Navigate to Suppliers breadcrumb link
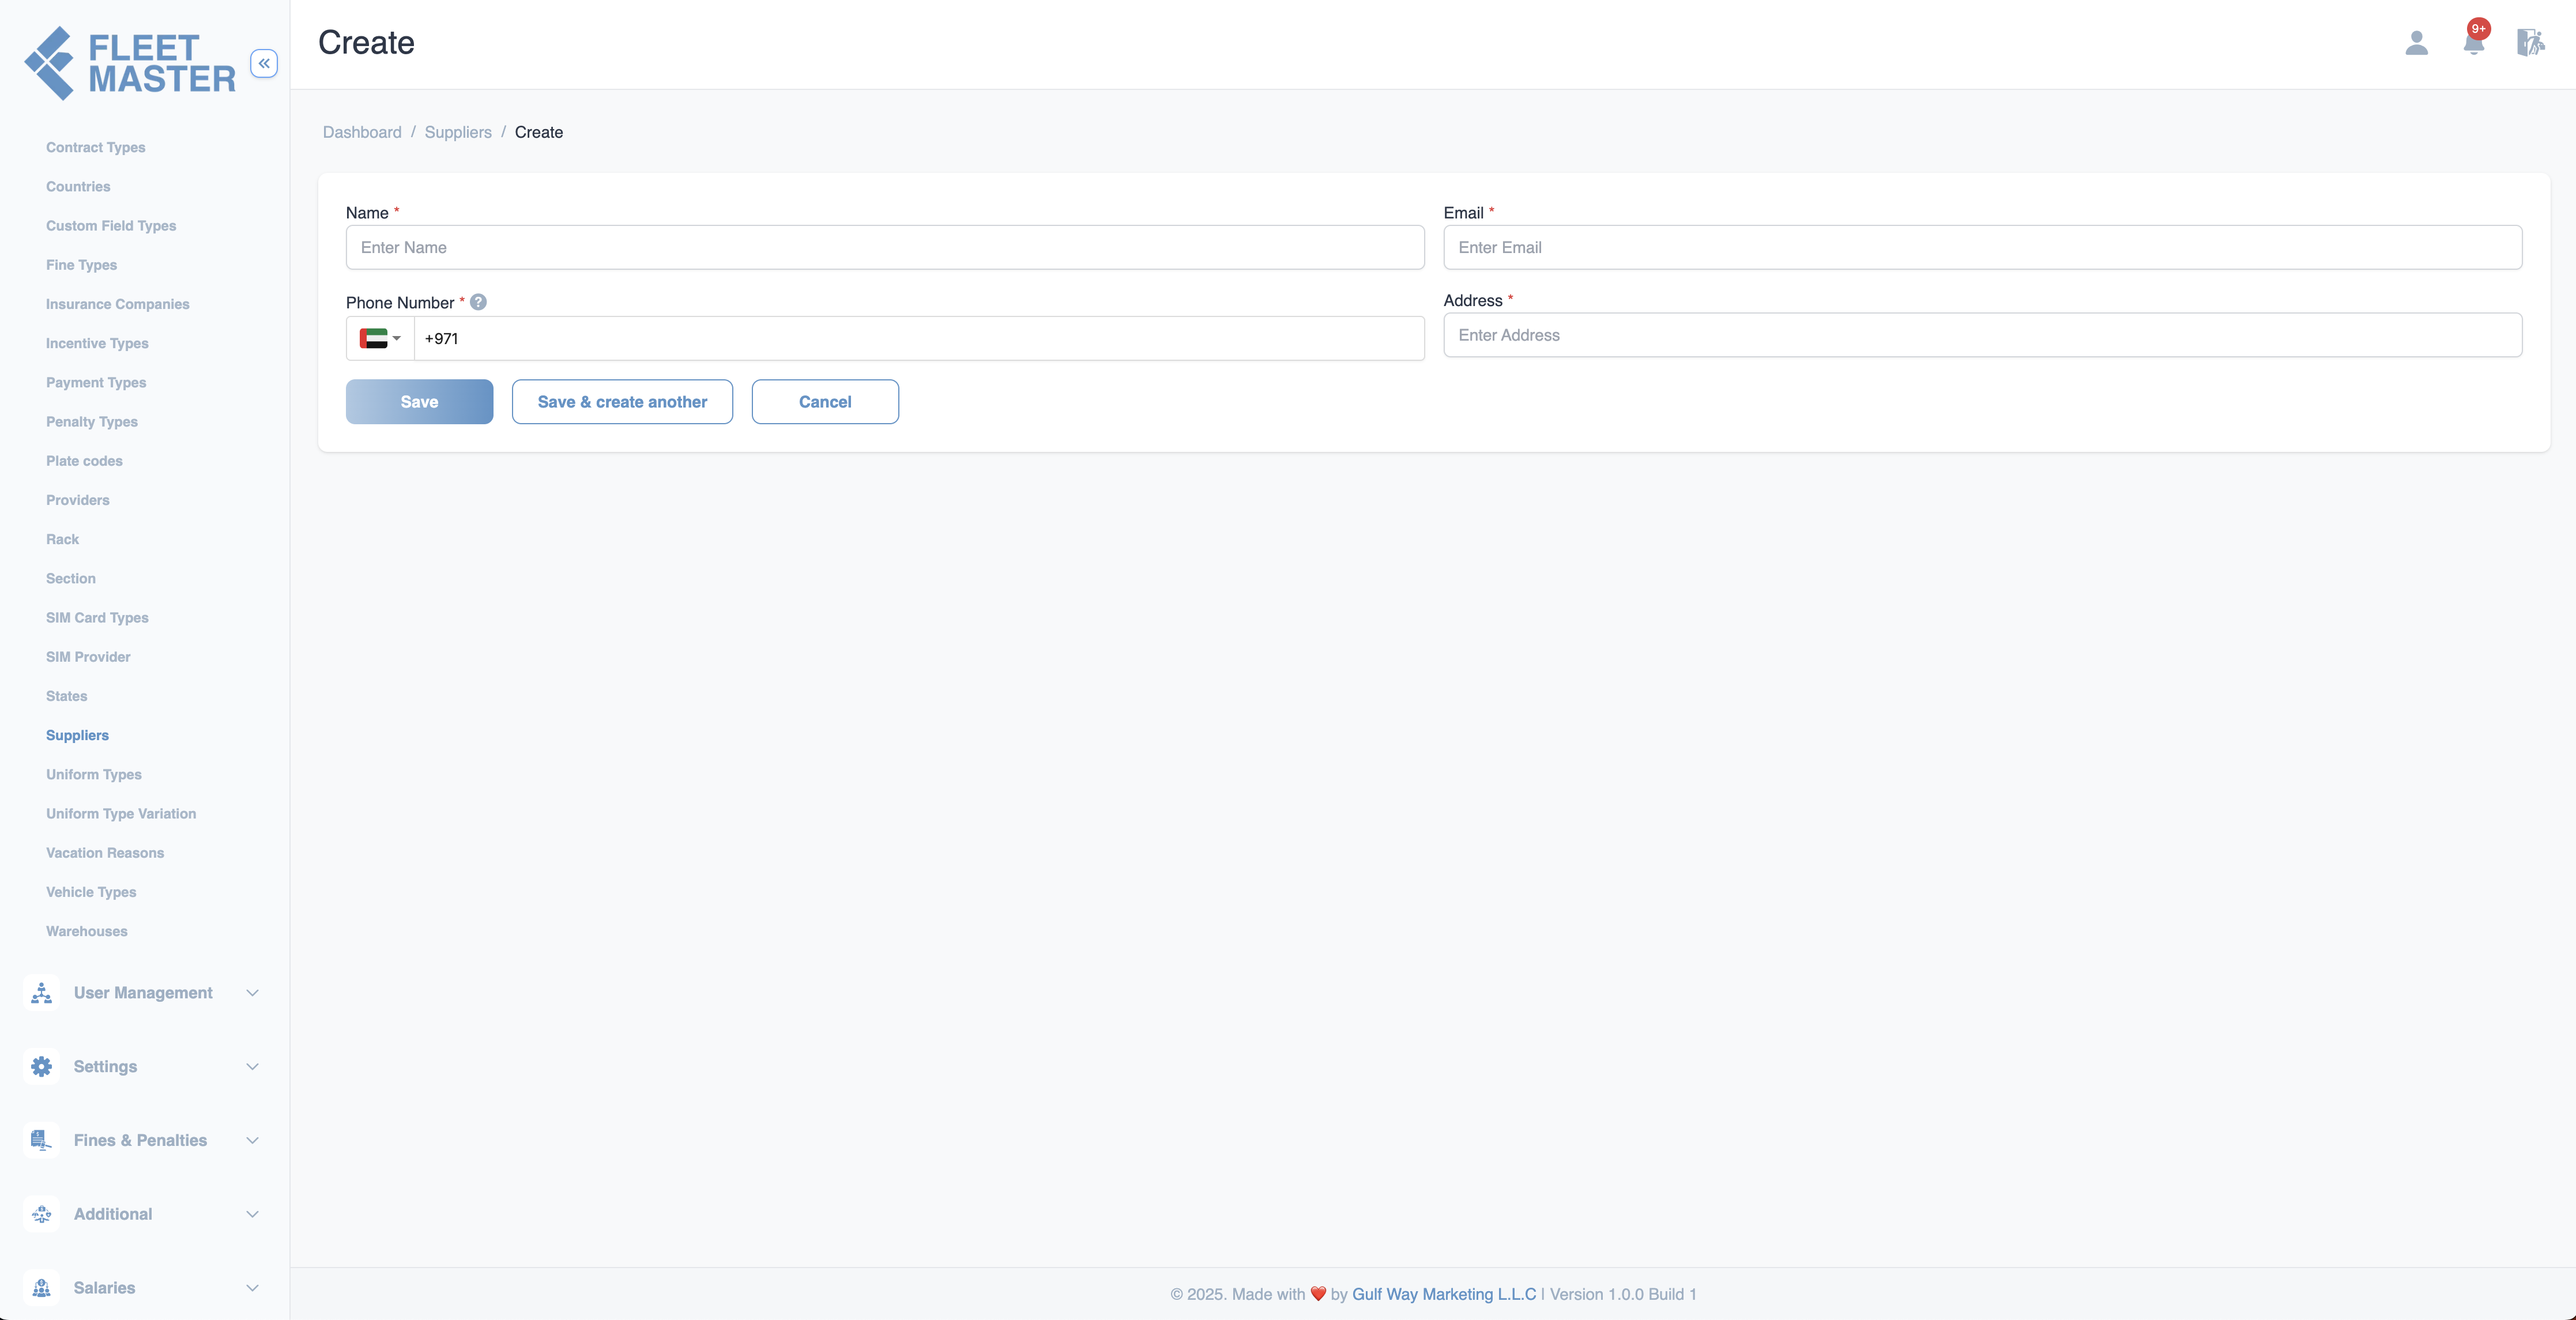Screen dimensions: 2576x1320 click(458, 132)
